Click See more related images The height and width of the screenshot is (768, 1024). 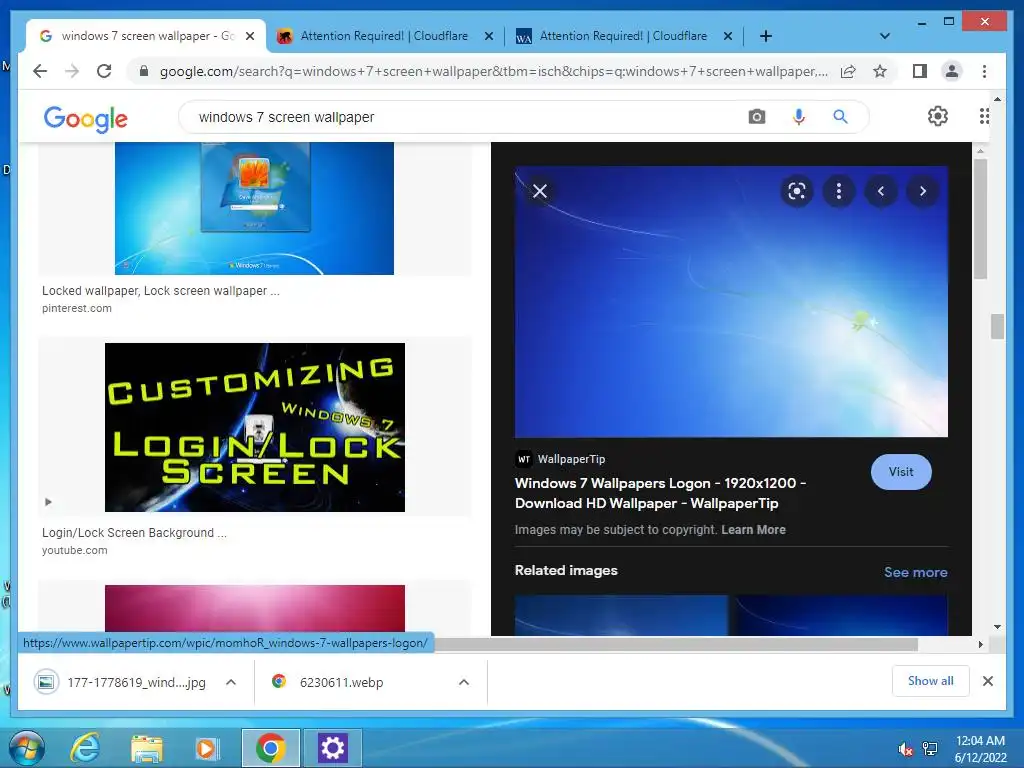tap(916, 572)
